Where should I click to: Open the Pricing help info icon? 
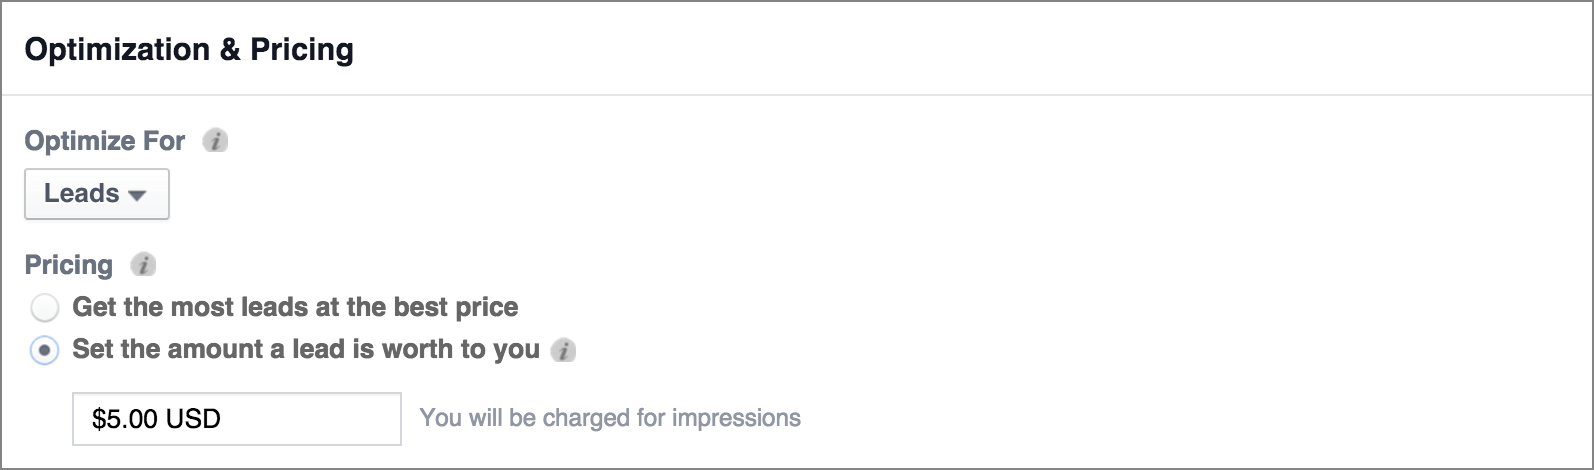coord(144,265)
